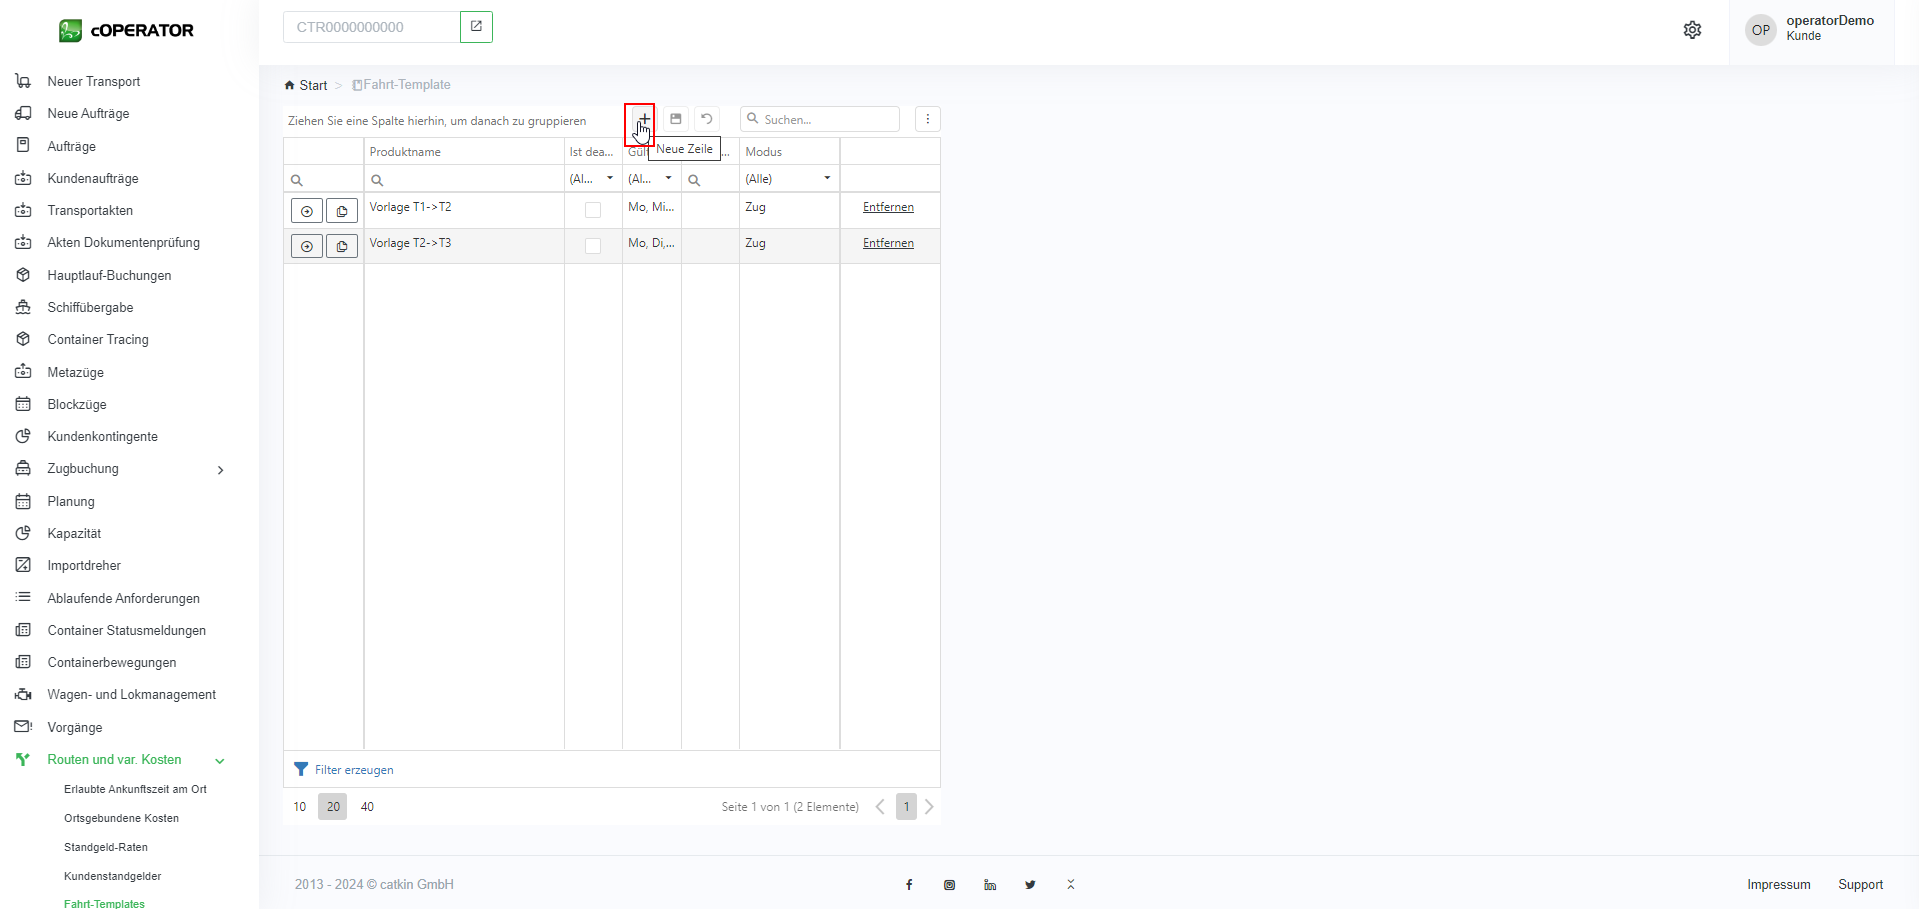Click the open-container icon beside CTR field
Viewport: 1919px width, 909px height.
(476, 27)
